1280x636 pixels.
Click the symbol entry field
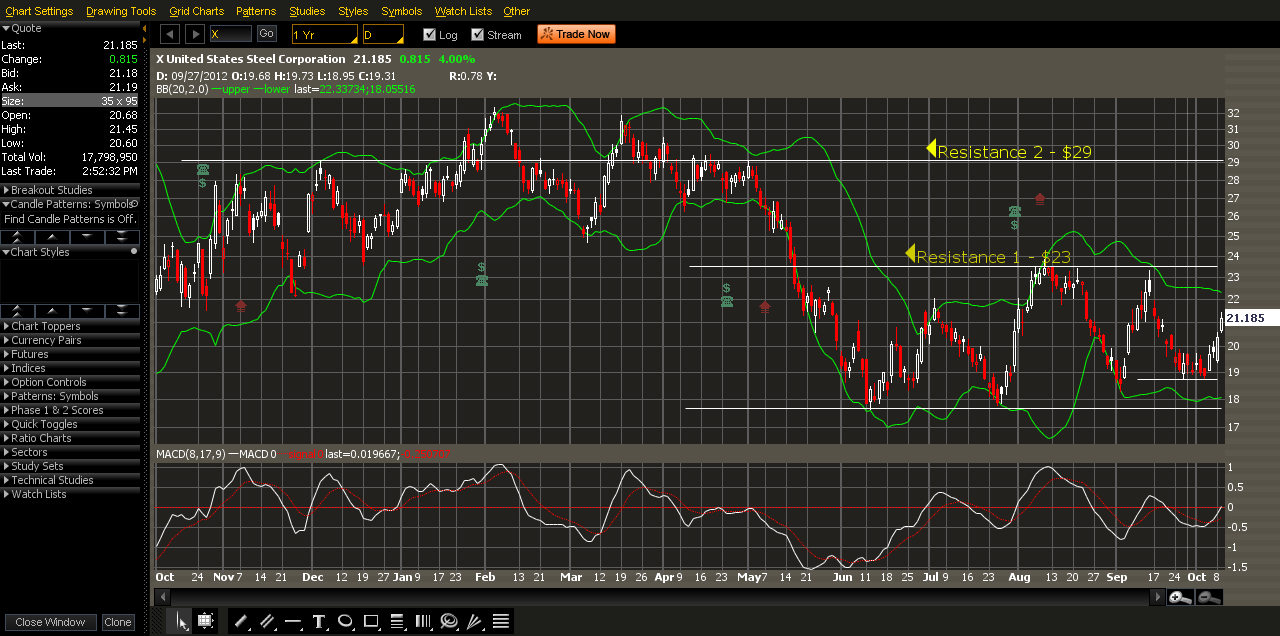point(231,34)
